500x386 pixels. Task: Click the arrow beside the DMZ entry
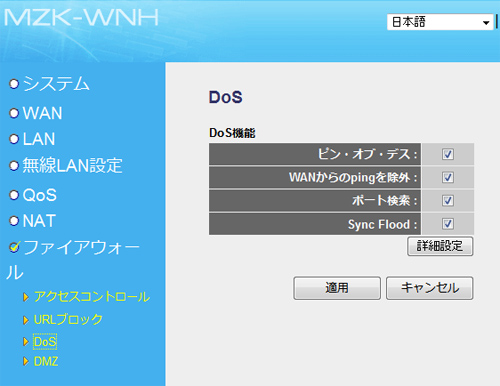pos(26,361)
